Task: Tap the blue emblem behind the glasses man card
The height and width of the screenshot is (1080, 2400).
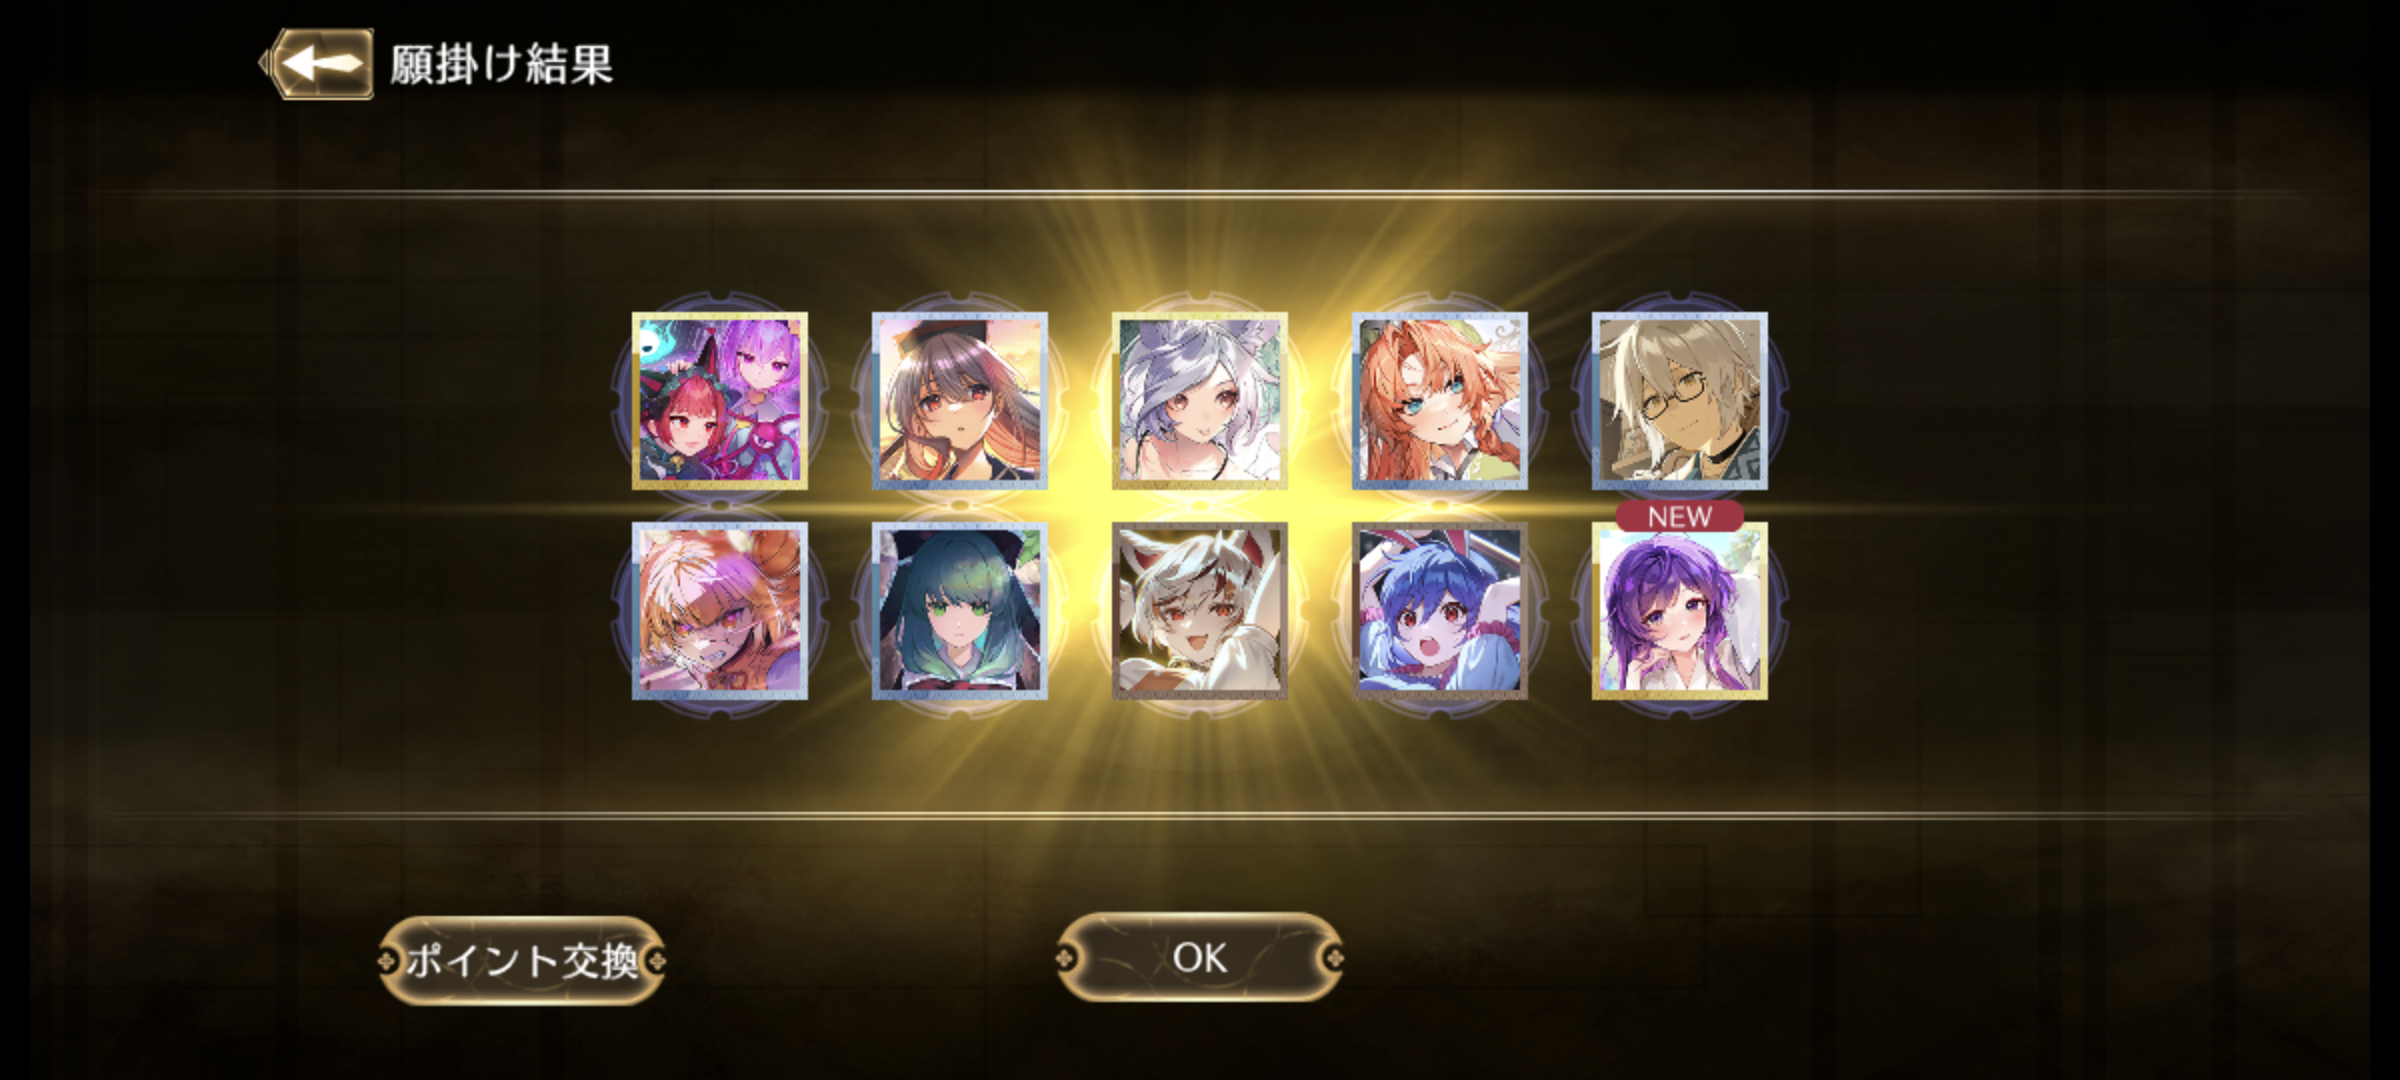Action: (x=1779, y=400)
